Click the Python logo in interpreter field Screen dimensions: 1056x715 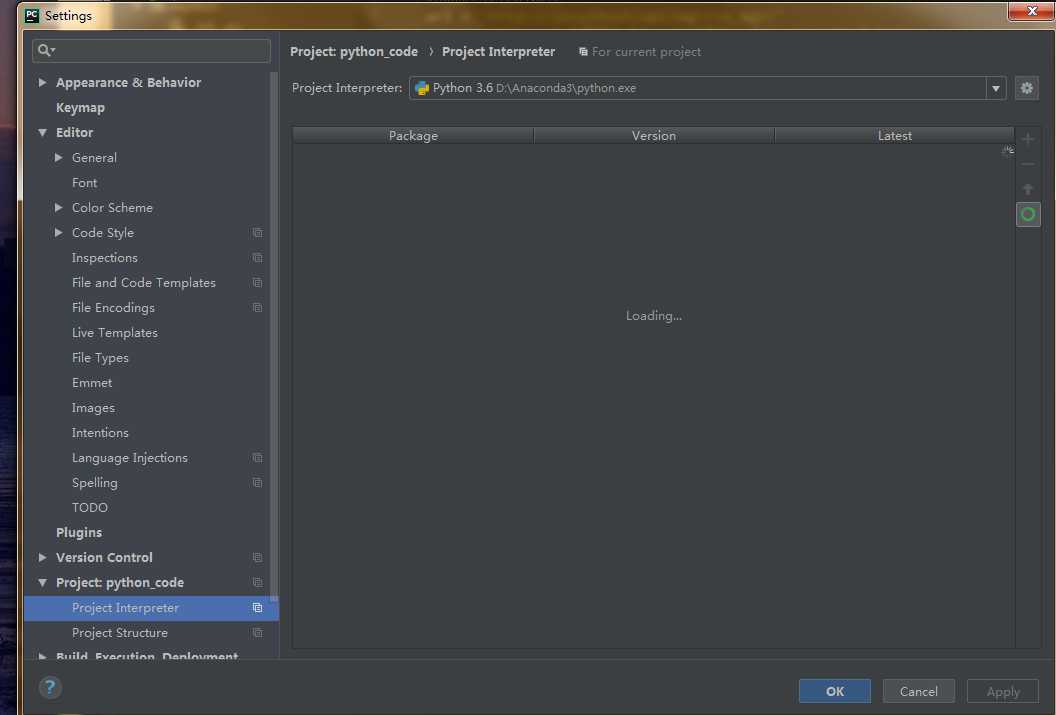click(x=422, y=88)
